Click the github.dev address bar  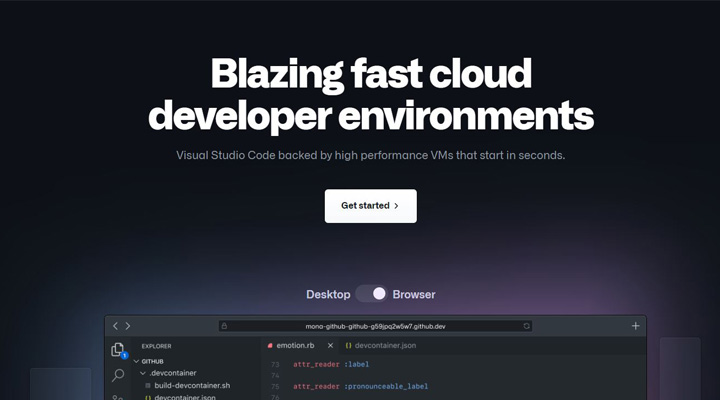point(375,326)
